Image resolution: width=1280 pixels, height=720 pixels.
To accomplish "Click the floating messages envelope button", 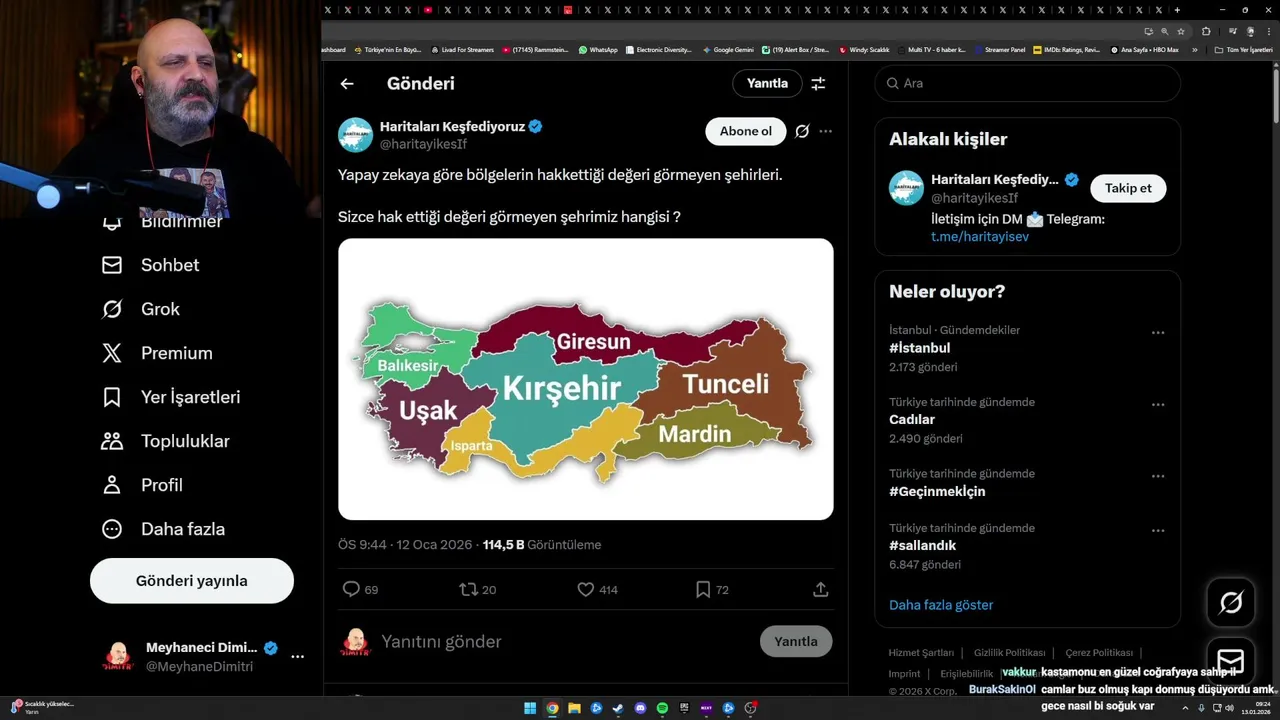I will 1231,661.
